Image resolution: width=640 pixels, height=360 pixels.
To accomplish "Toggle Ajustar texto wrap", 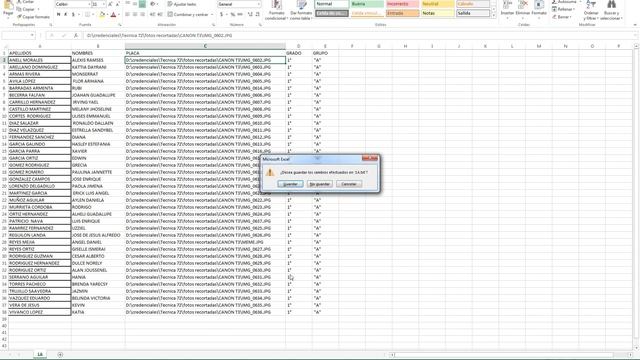I will [x=182, y=4].
